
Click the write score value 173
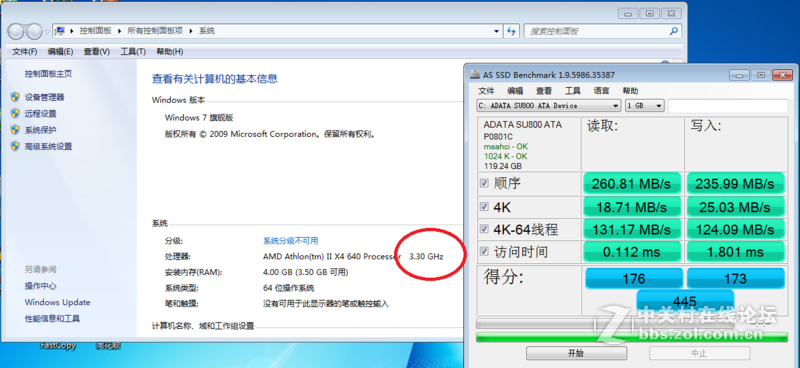[735, 279]
